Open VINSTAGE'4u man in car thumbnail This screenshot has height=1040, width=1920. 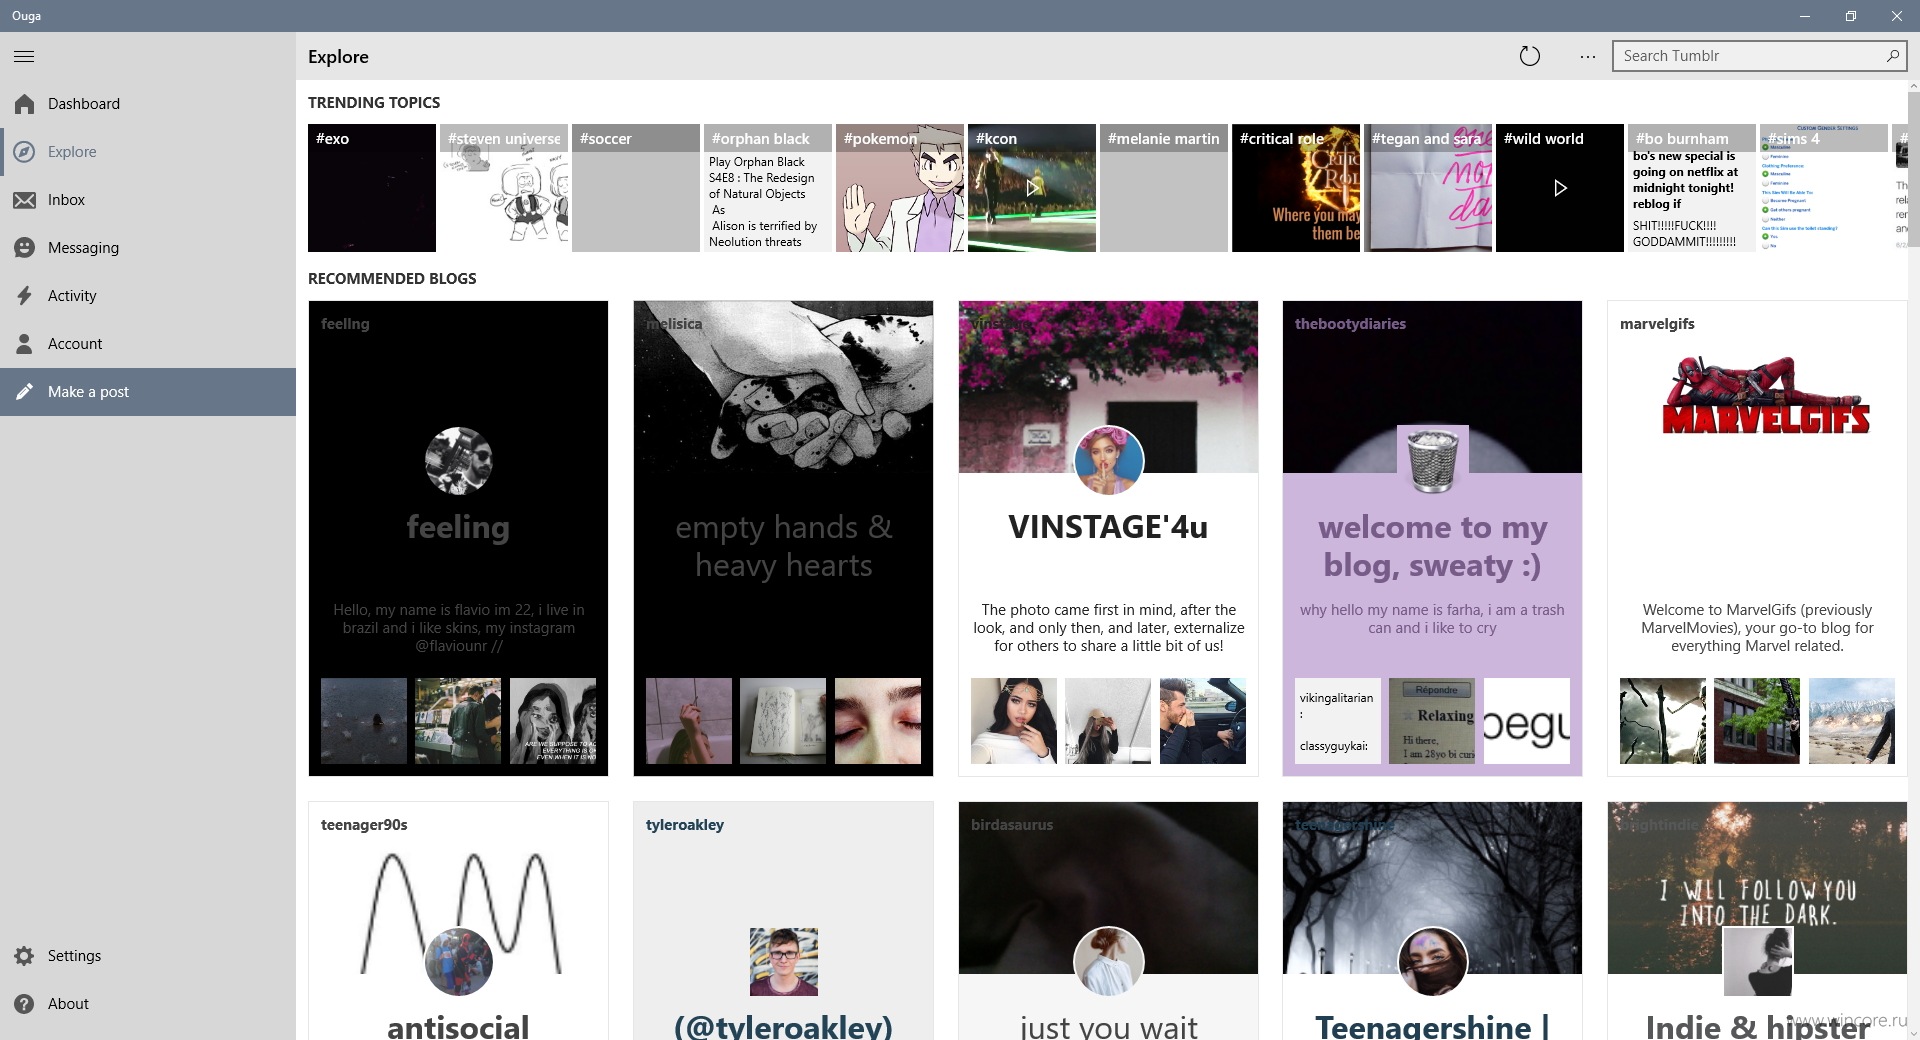click(x=1203, y=721)
